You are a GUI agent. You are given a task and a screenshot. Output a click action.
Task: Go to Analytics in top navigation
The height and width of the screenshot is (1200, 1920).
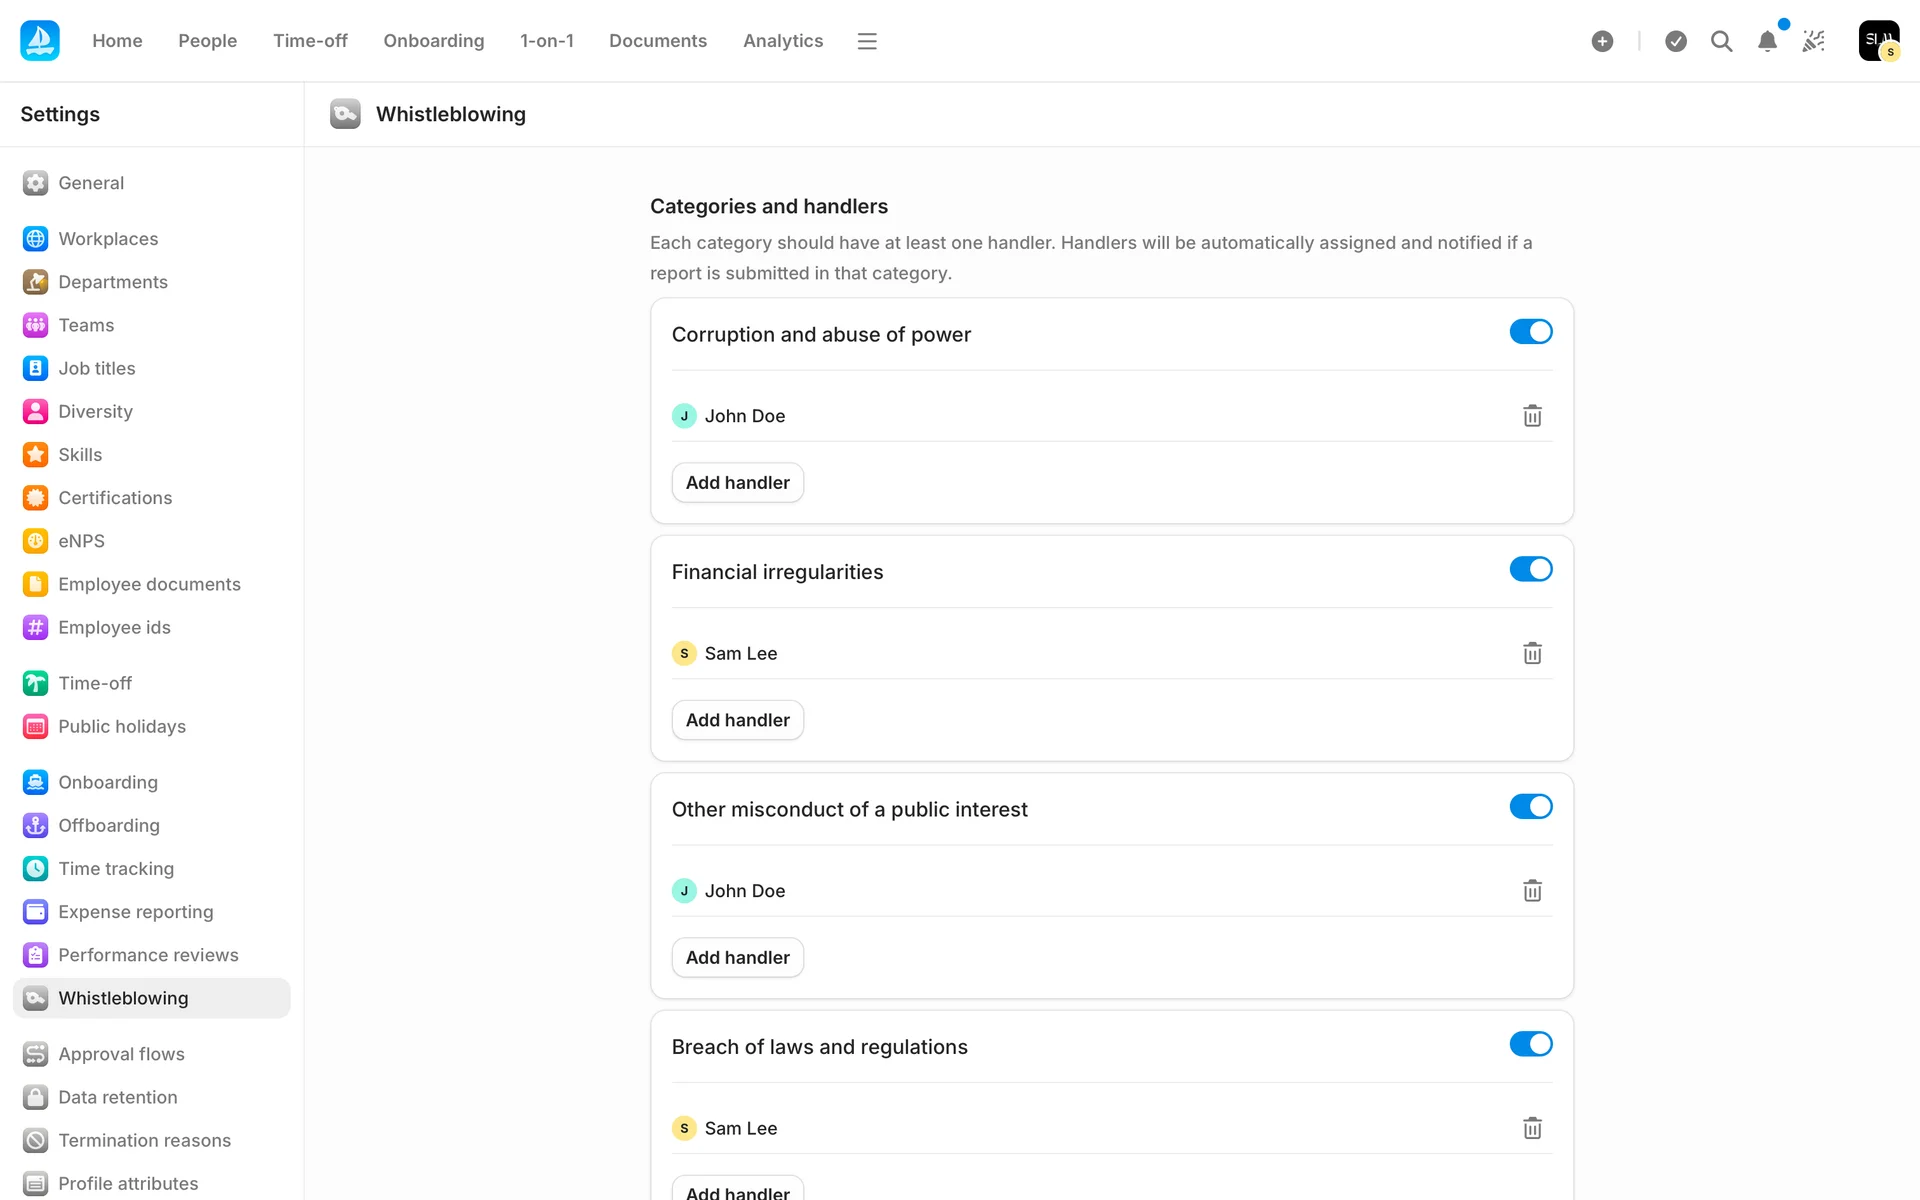[783, 41]
